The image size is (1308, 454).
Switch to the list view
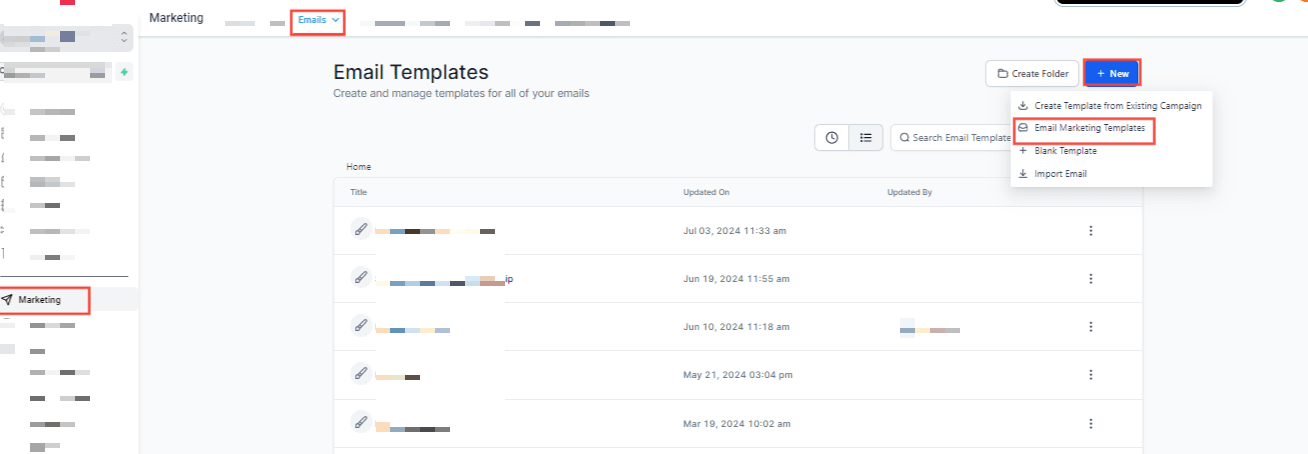[866, 138]
